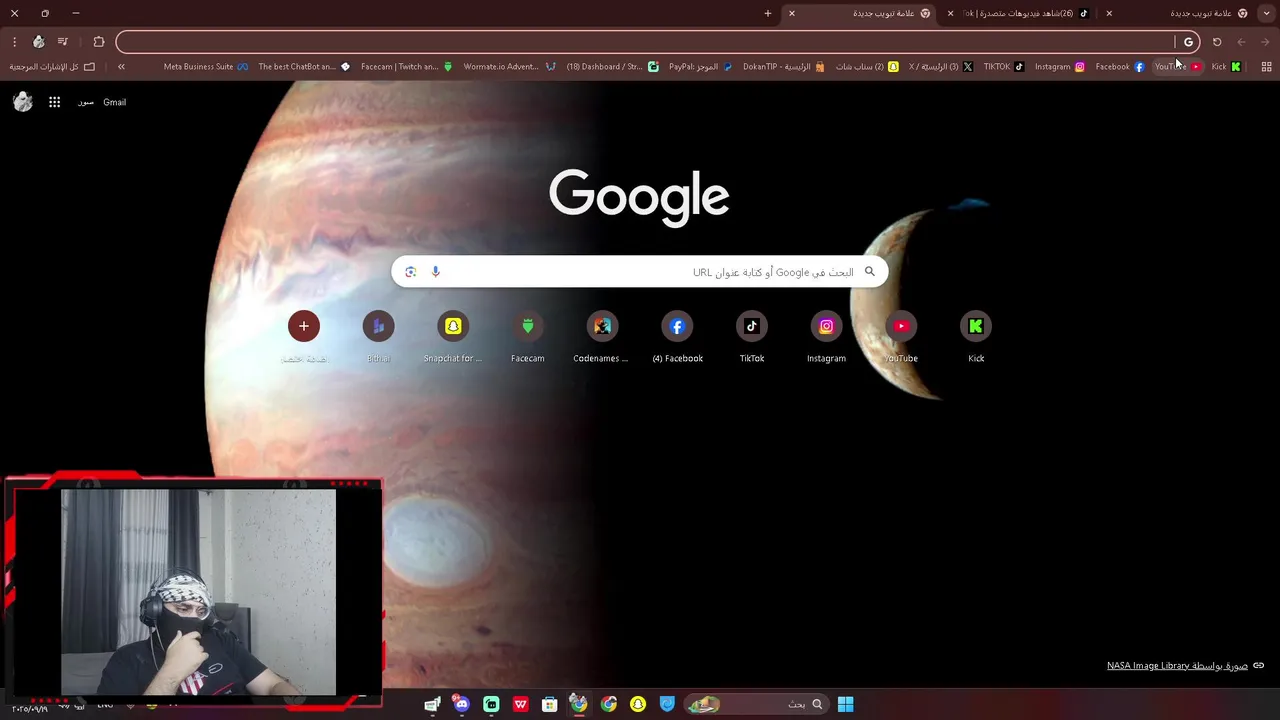Click the magnifier in Google search box
The image size is (1280, 720).
pos(869,272)
